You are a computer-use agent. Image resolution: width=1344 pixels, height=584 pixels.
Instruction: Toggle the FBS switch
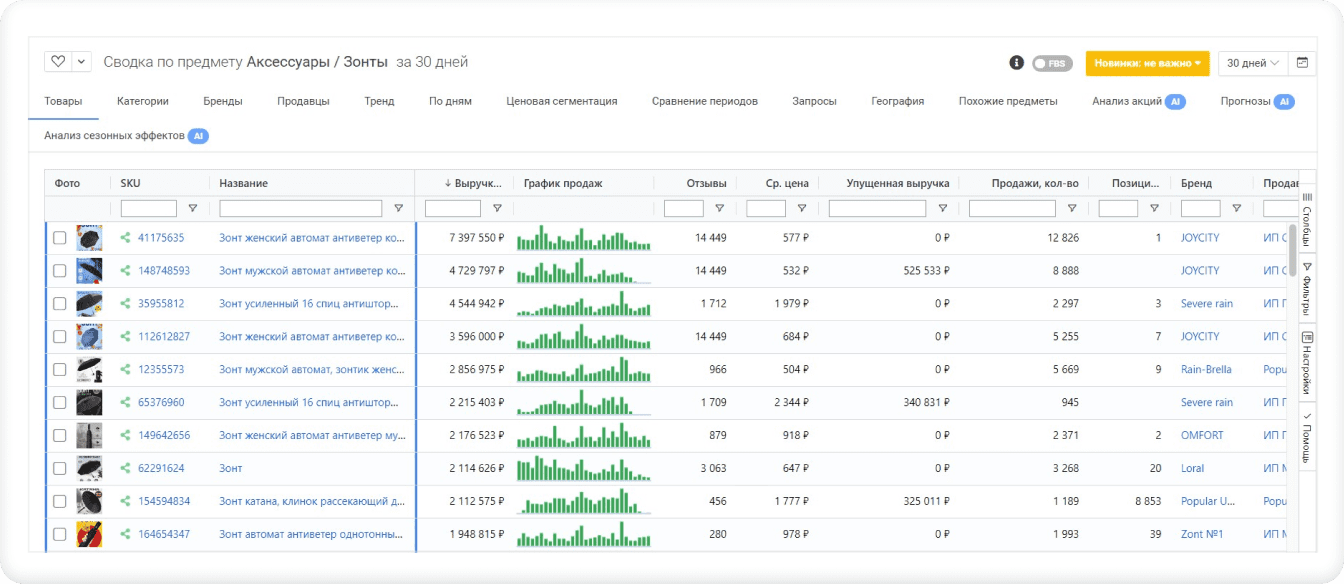(1052, 63)
